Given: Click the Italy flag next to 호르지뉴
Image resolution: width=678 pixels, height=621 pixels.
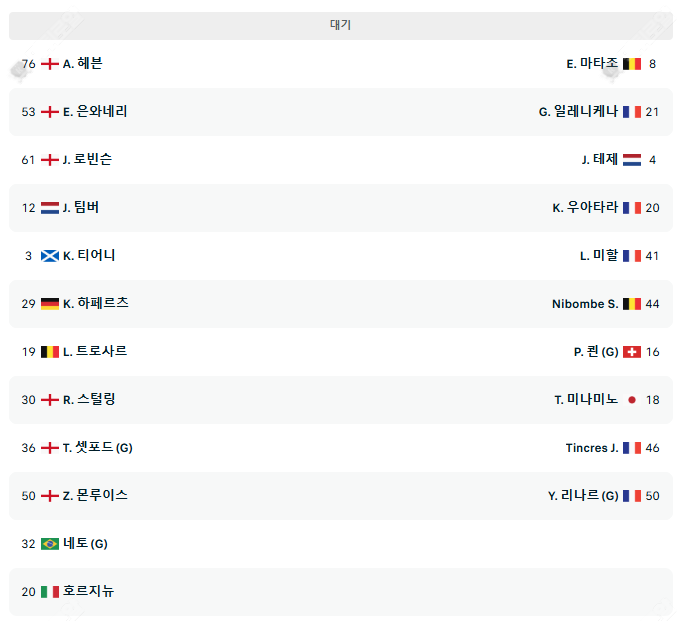Looking at the screenshot, I should pos(50,592).
